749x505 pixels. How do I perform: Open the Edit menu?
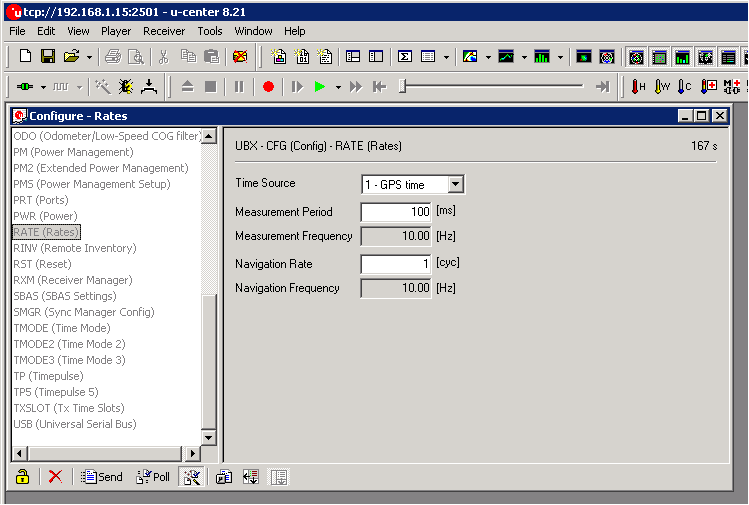coord(46,31)
